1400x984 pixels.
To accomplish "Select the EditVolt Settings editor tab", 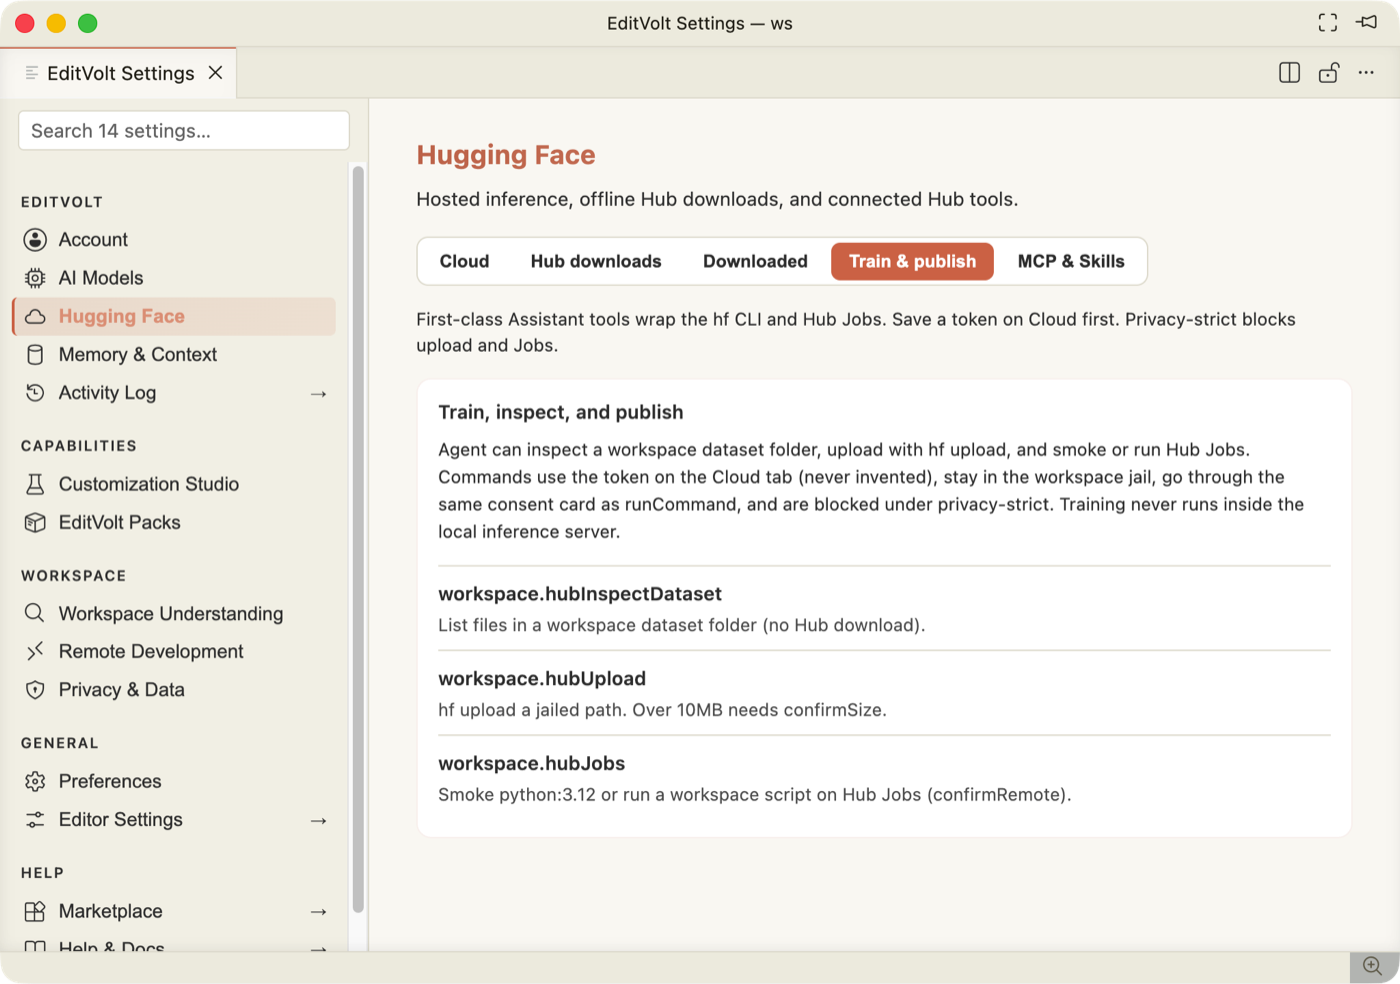I will coord(119,73).
